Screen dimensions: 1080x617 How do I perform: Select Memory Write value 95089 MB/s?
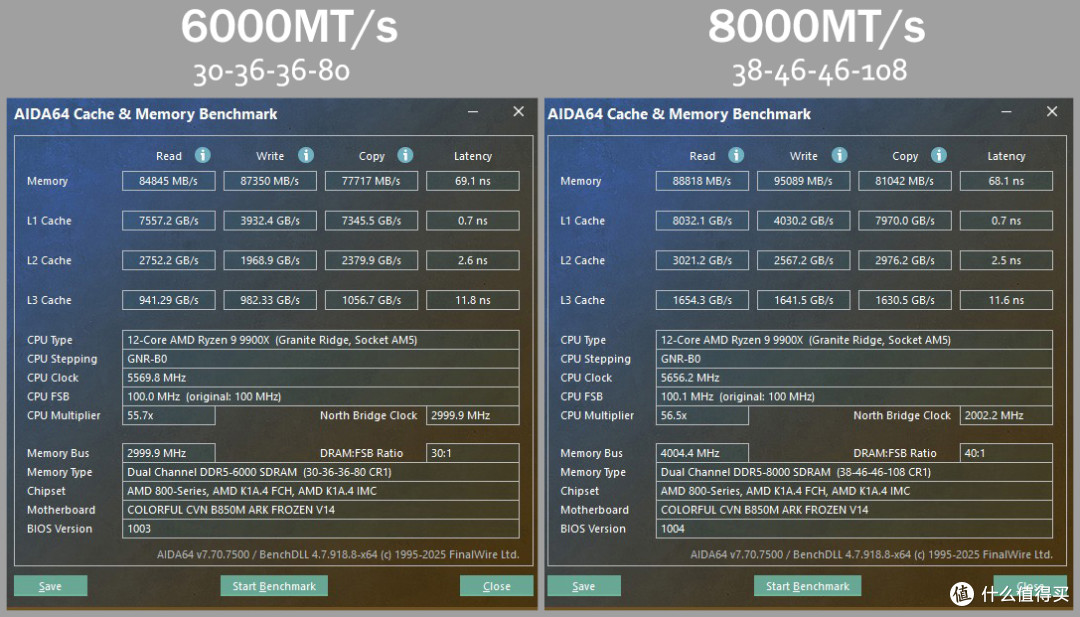pyautogui.click(x=803, y=181)
